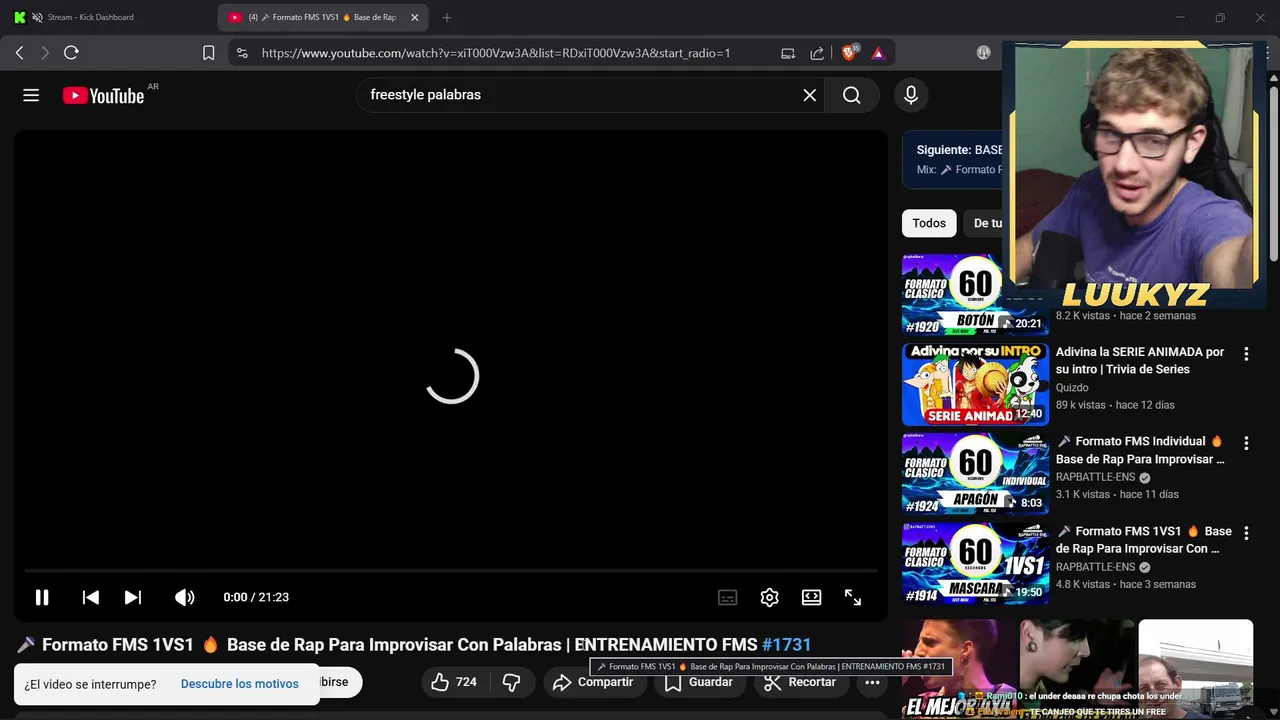Viewport: 1280px width, 720px height.
Task: Open more actions three-dot menu under video
Action: tap(872, 682)
